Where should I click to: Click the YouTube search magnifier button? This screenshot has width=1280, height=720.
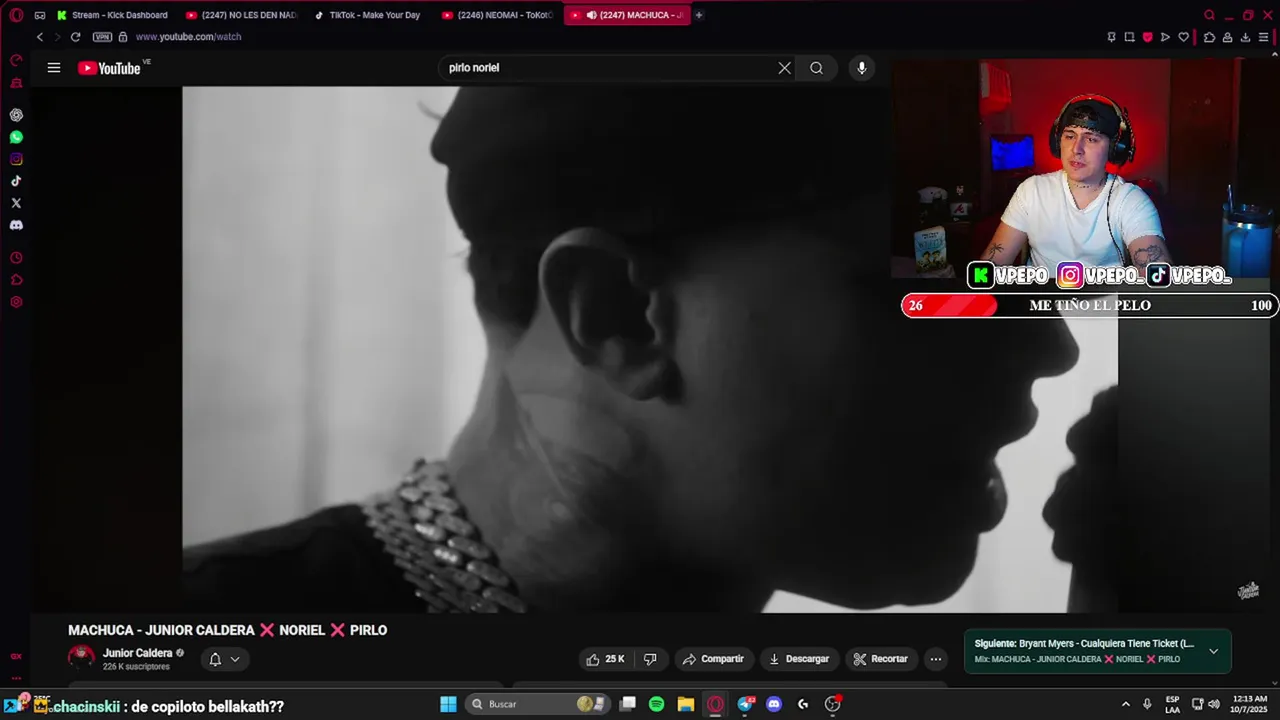click(x=817, y=68)
